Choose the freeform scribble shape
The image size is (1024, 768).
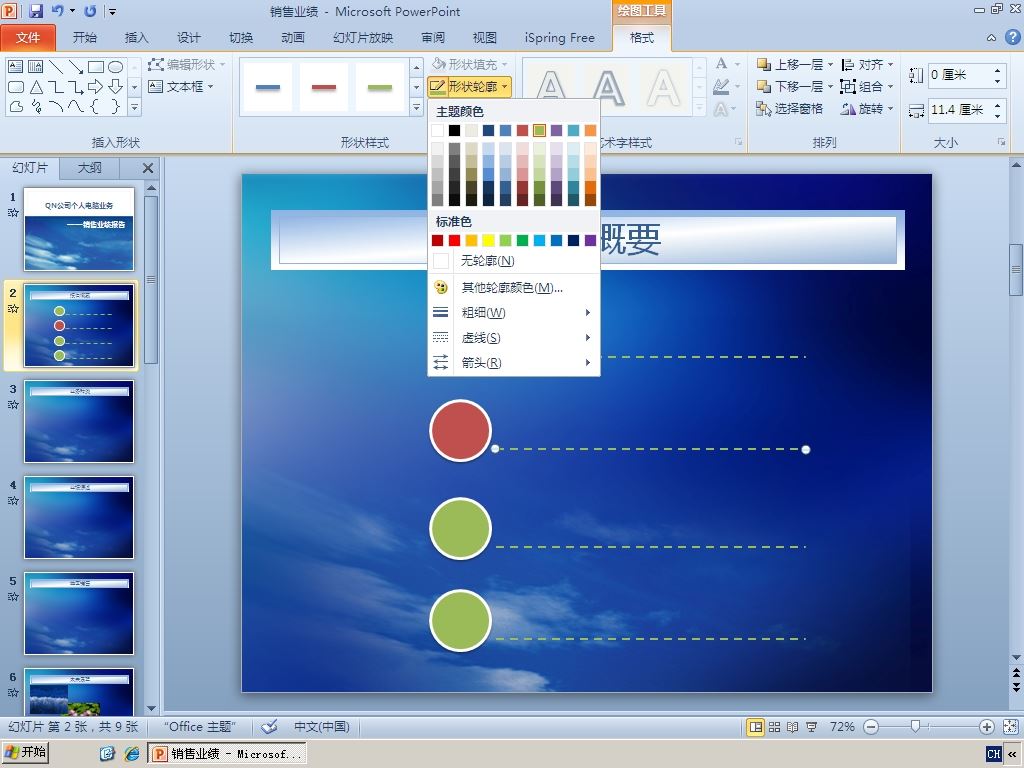pyautogui.click(x=37, y=106)
